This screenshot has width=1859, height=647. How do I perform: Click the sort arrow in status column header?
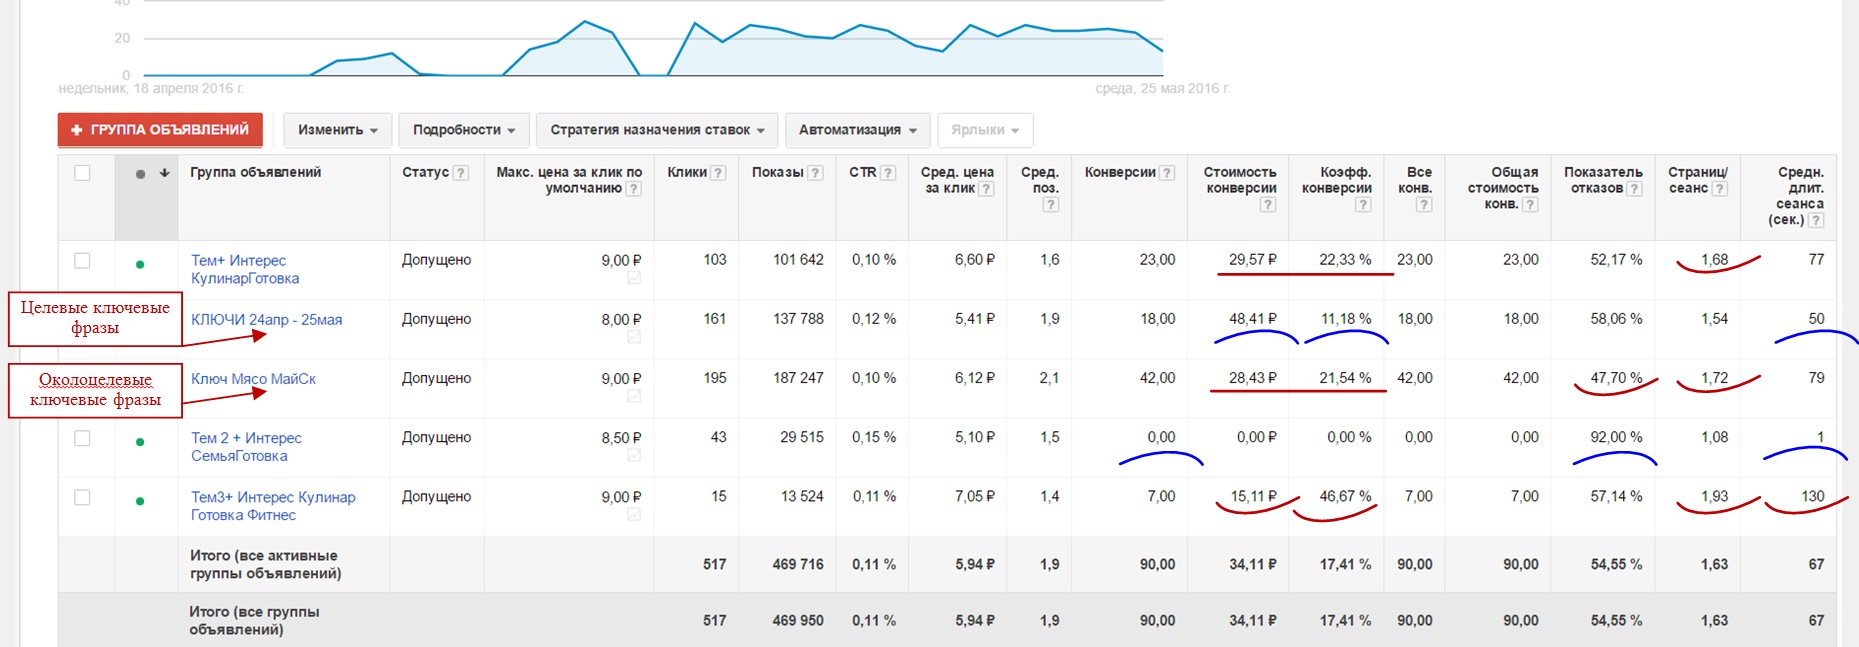164,173
